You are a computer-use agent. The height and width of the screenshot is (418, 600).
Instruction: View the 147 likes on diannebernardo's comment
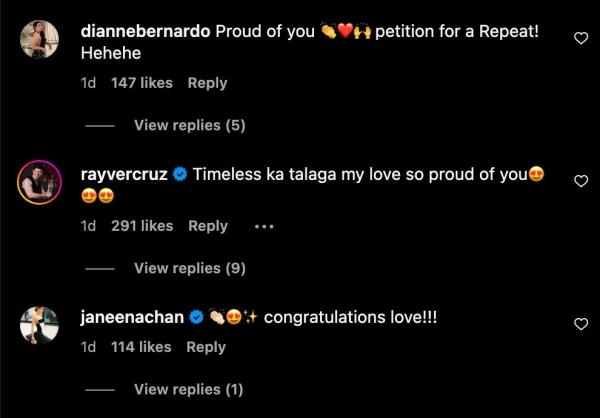(x=141, y=83)
